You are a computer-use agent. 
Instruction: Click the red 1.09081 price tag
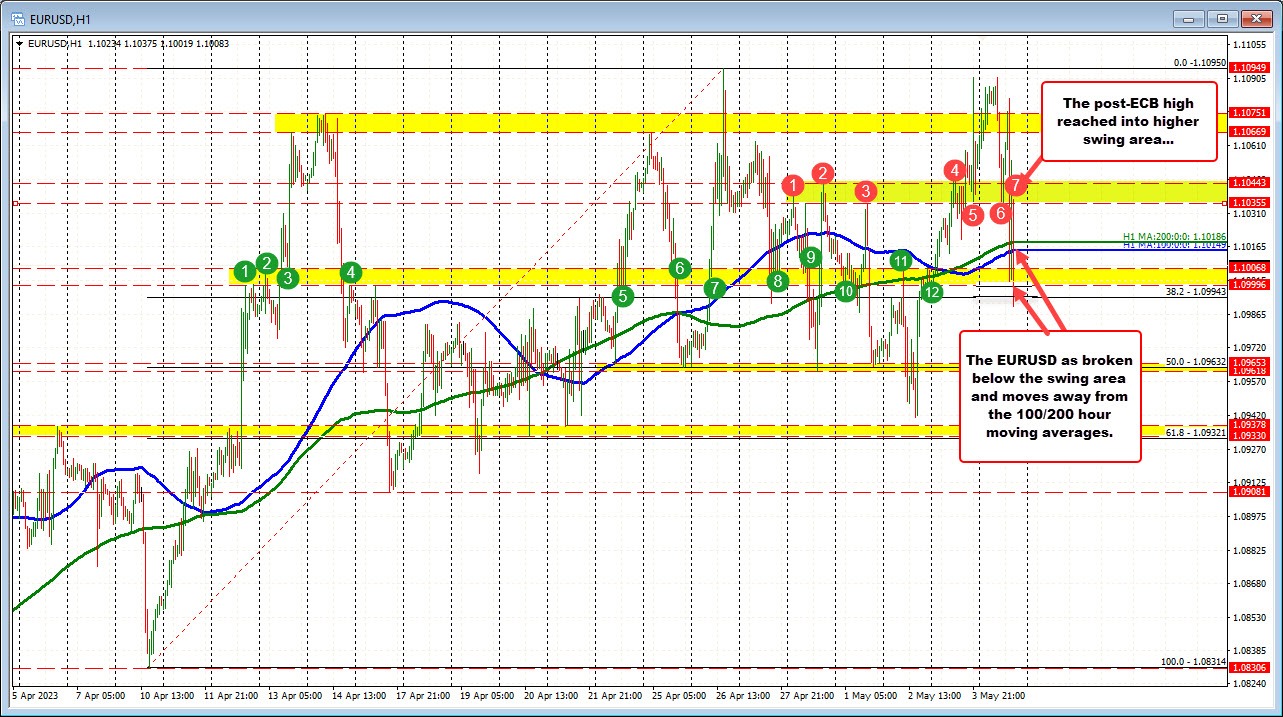[1251, 491]
